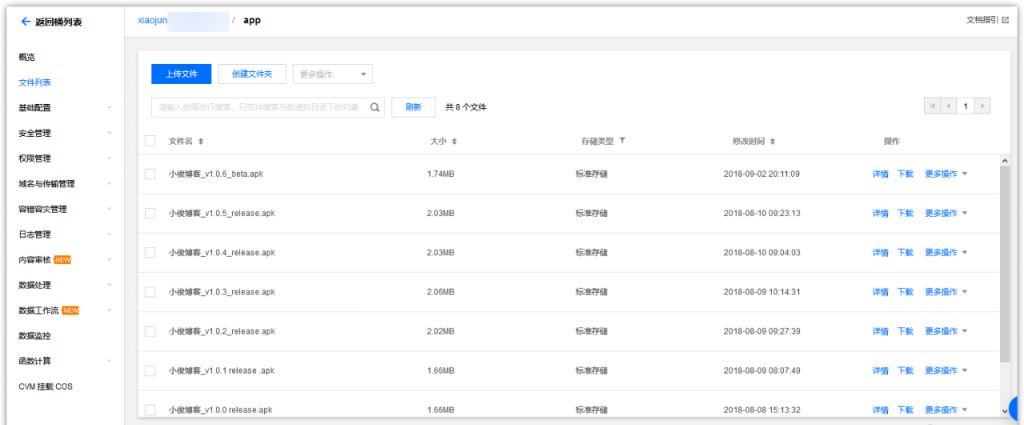Click the 创建文件夹 button
The height and width of the screenshot is (425, 1024).
[x=252, y=74]
